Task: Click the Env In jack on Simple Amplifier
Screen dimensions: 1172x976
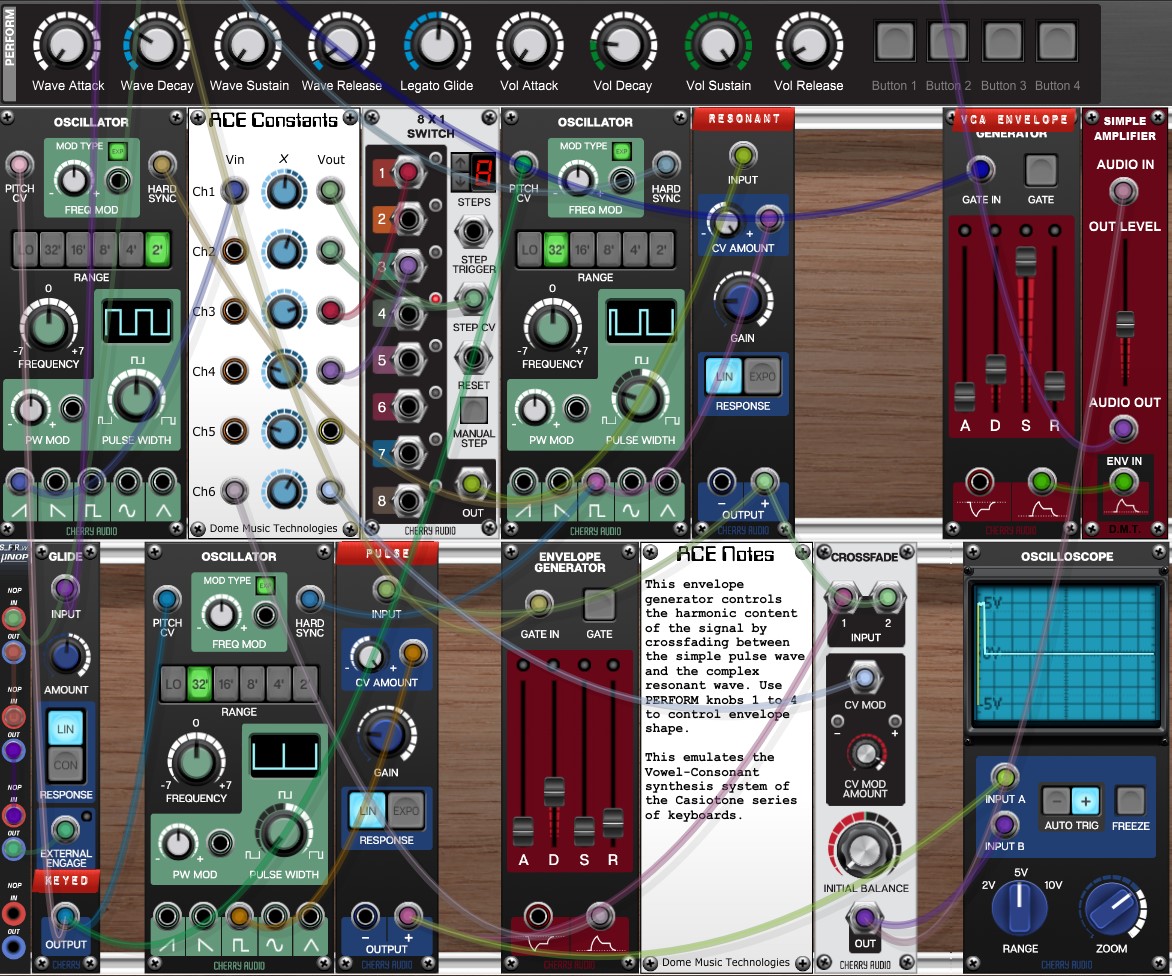Action: point(1123,483)
